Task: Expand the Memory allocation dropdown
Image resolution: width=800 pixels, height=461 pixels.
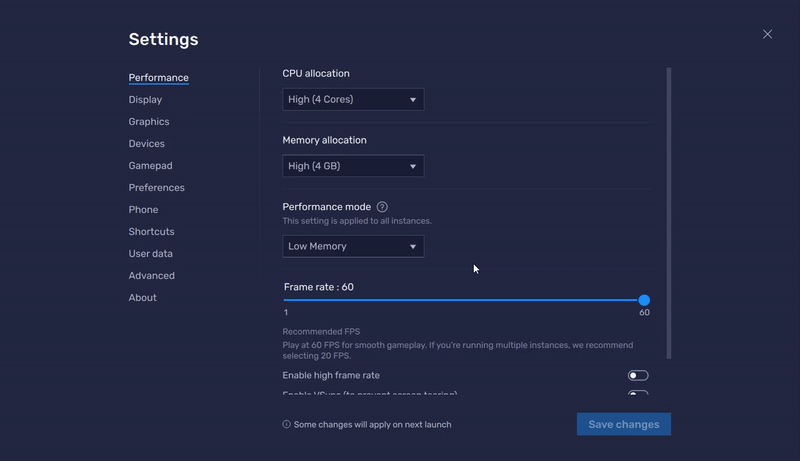Action: point(353,166)
